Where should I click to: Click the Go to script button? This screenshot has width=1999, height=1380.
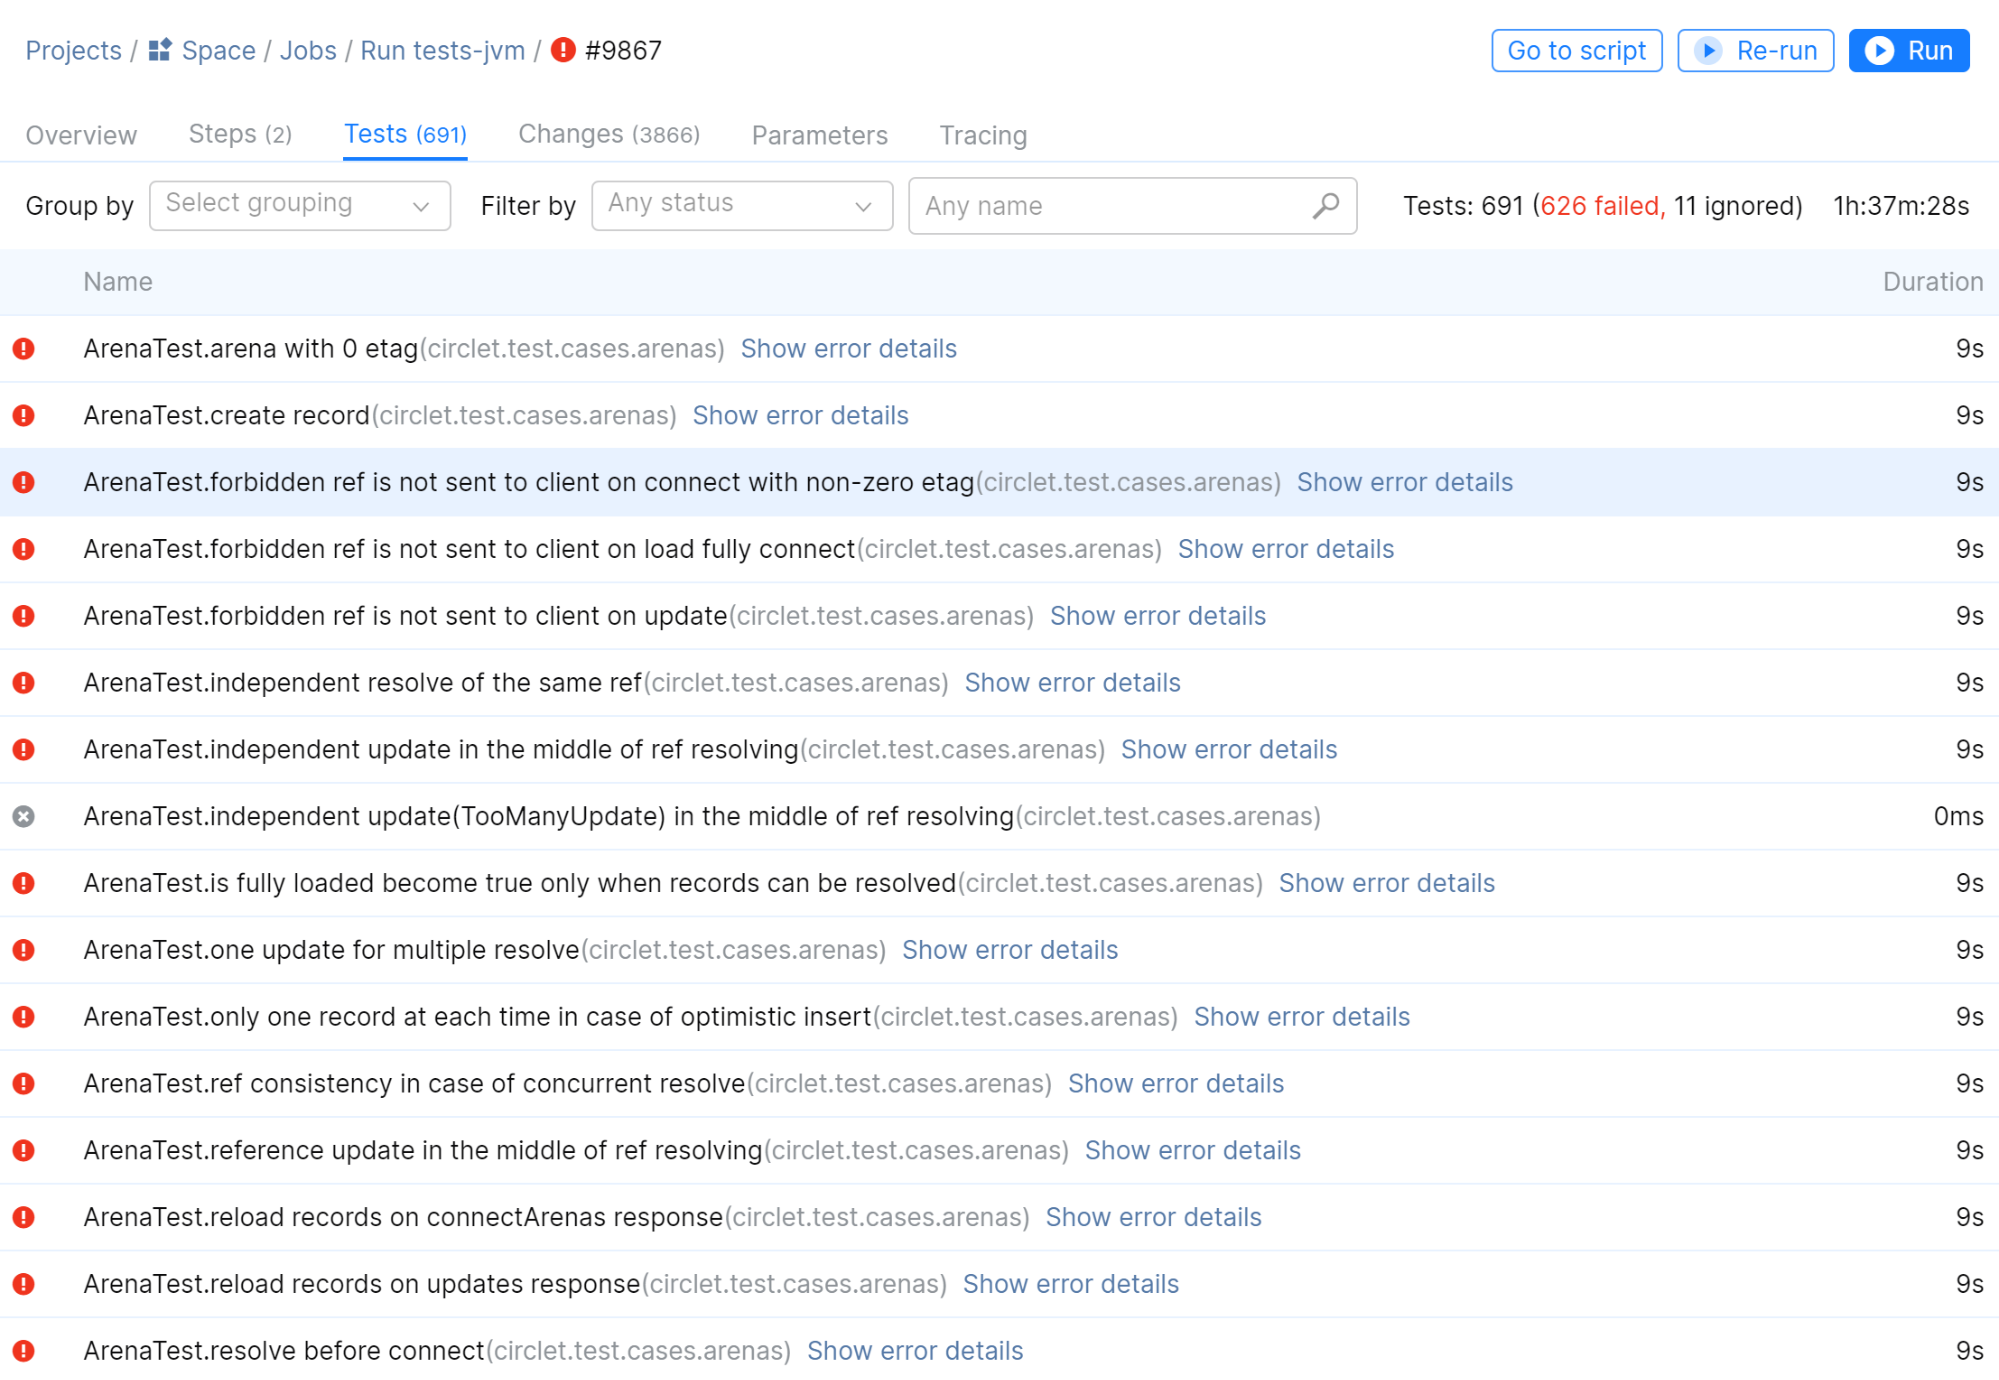tap(1577, 50)
